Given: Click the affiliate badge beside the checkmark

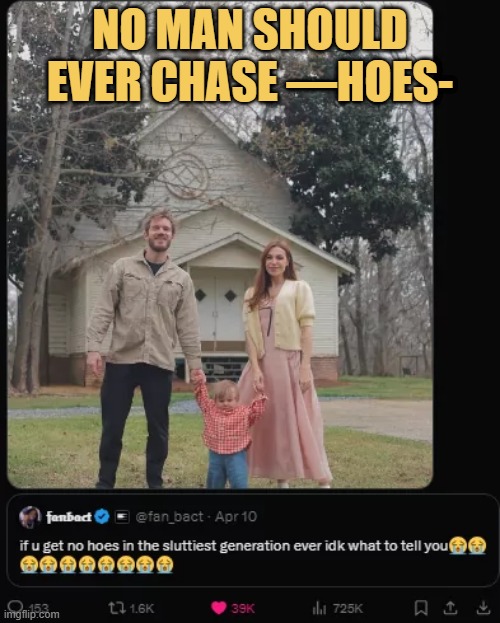Looking at the screenshot, I should point(122,517).
